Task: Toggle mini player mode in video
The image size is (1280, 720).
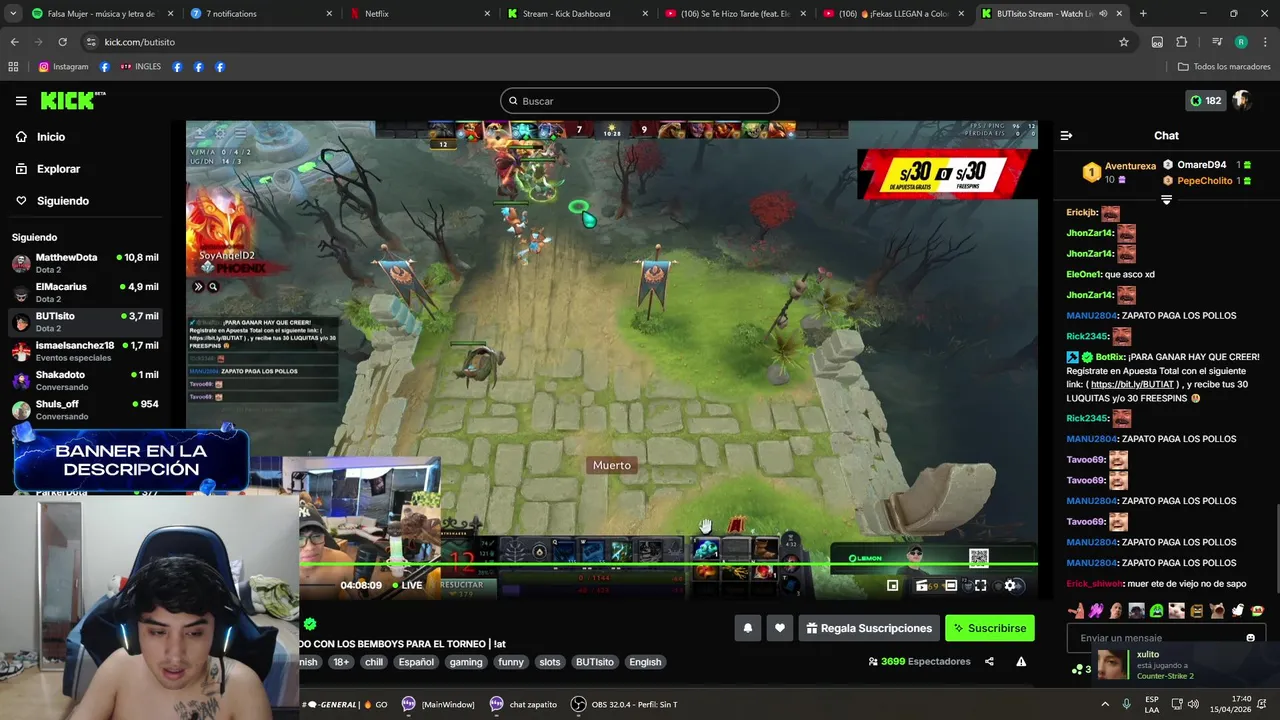Action: click(x=893, y=586)
